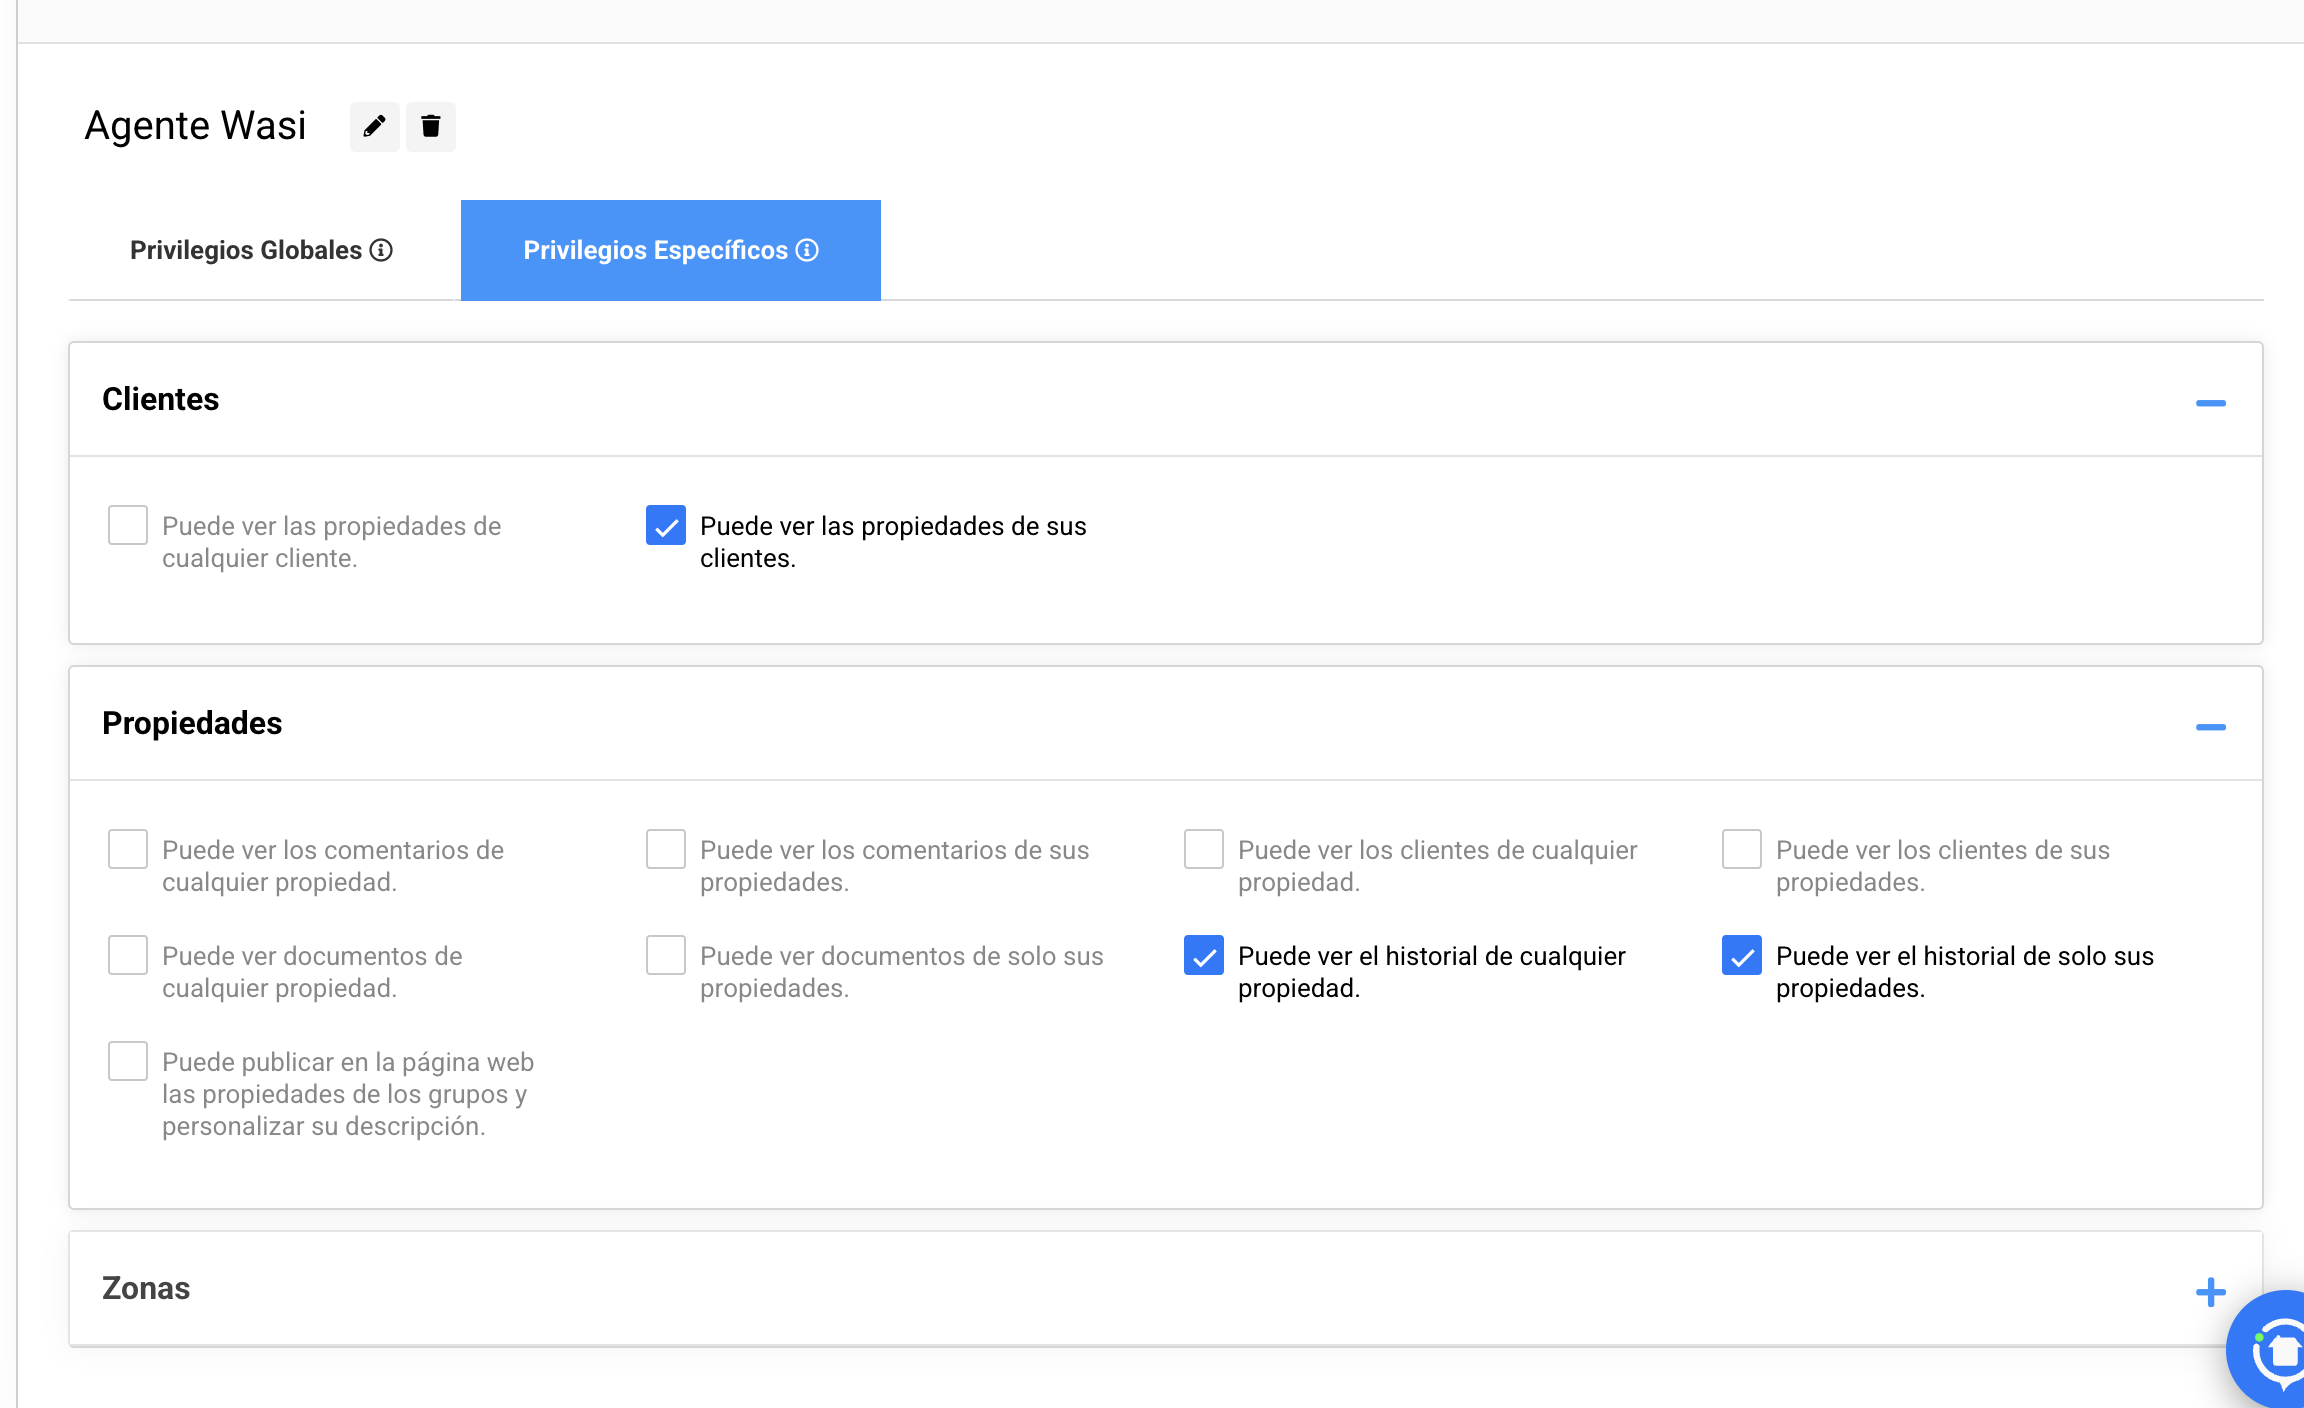Collapse the Propiedades section

coord(2210,727)
